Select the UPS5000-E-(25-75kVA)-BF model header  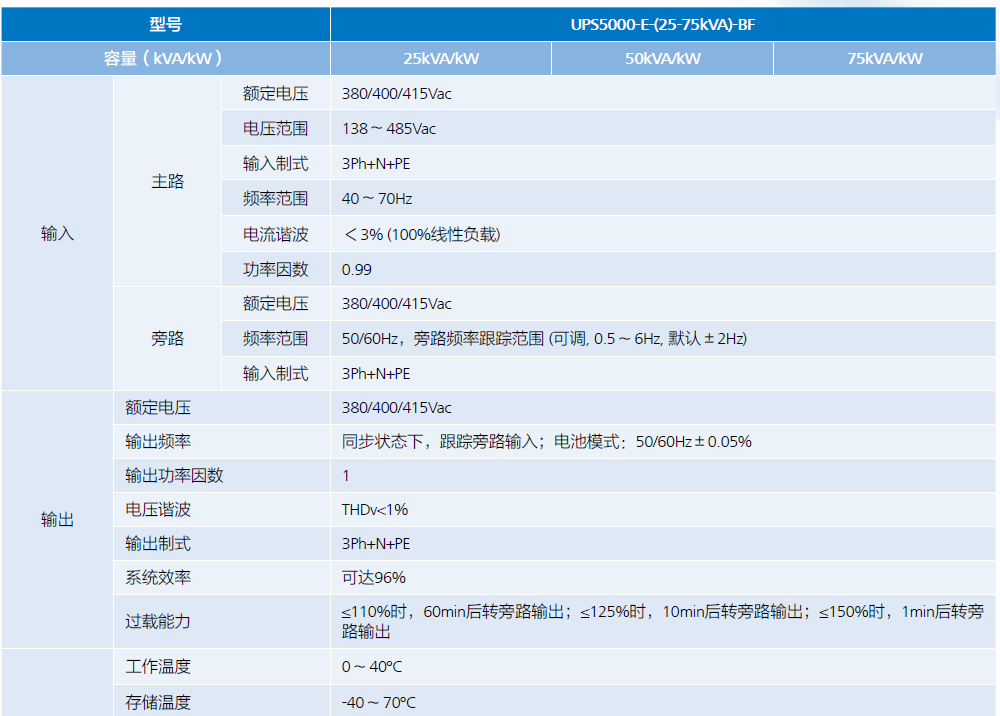[x=663, y=25]
